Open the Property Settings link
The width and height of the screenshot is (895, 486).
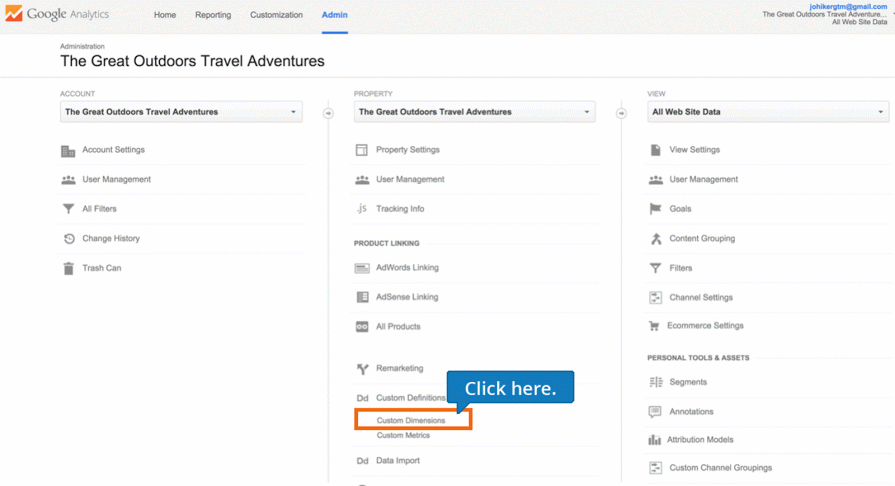click(x=408, y=150)
